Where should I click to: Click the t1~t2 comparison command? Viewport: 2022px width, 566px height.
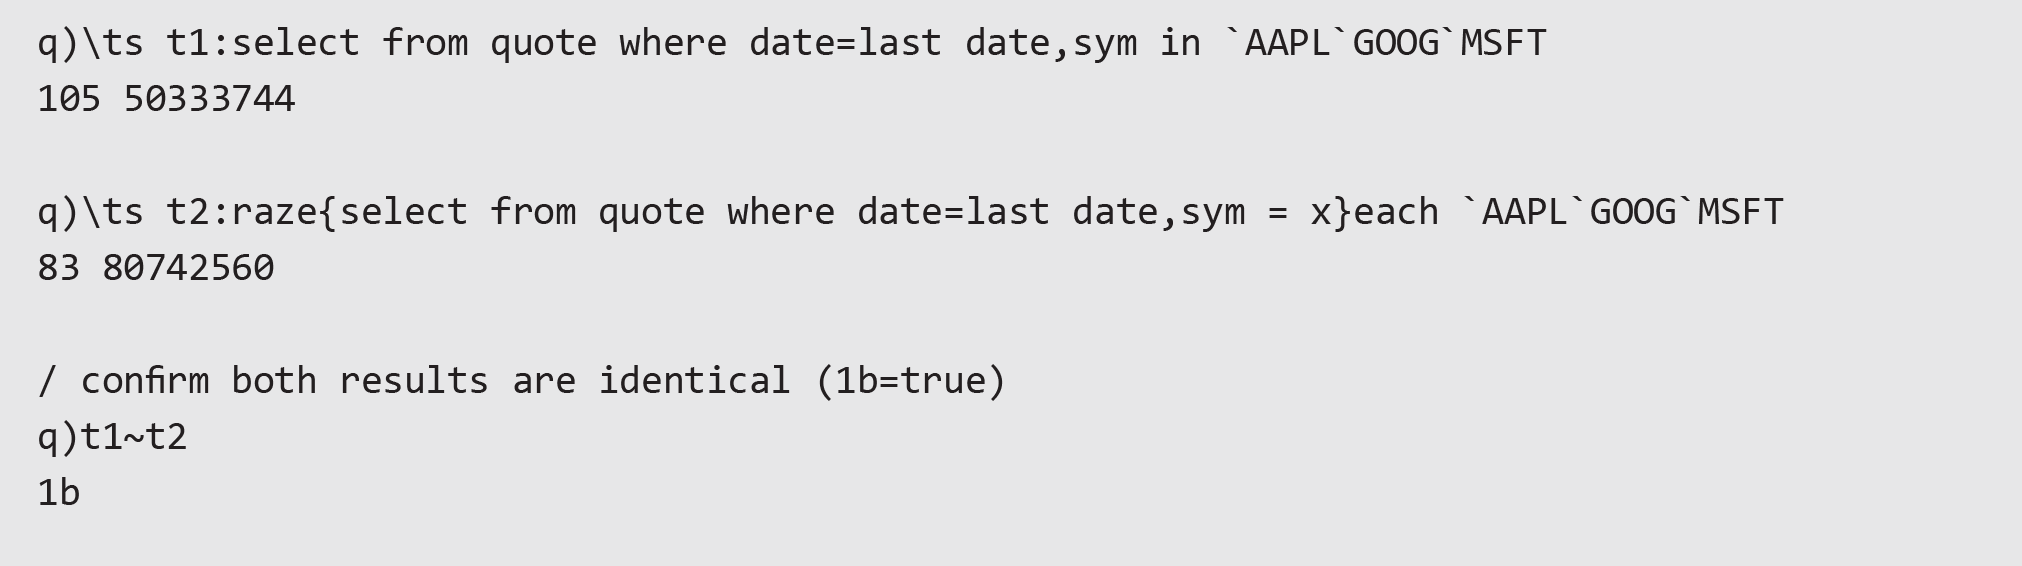point(112,437)
